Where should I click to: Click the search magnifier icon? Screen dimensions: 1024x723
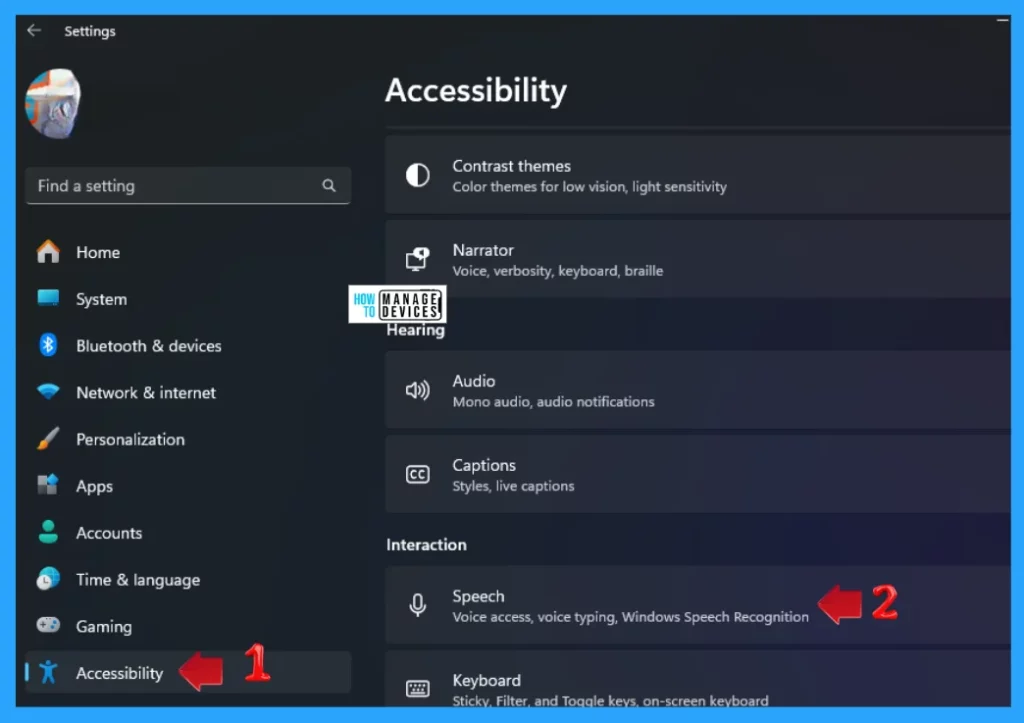(328, 186)
